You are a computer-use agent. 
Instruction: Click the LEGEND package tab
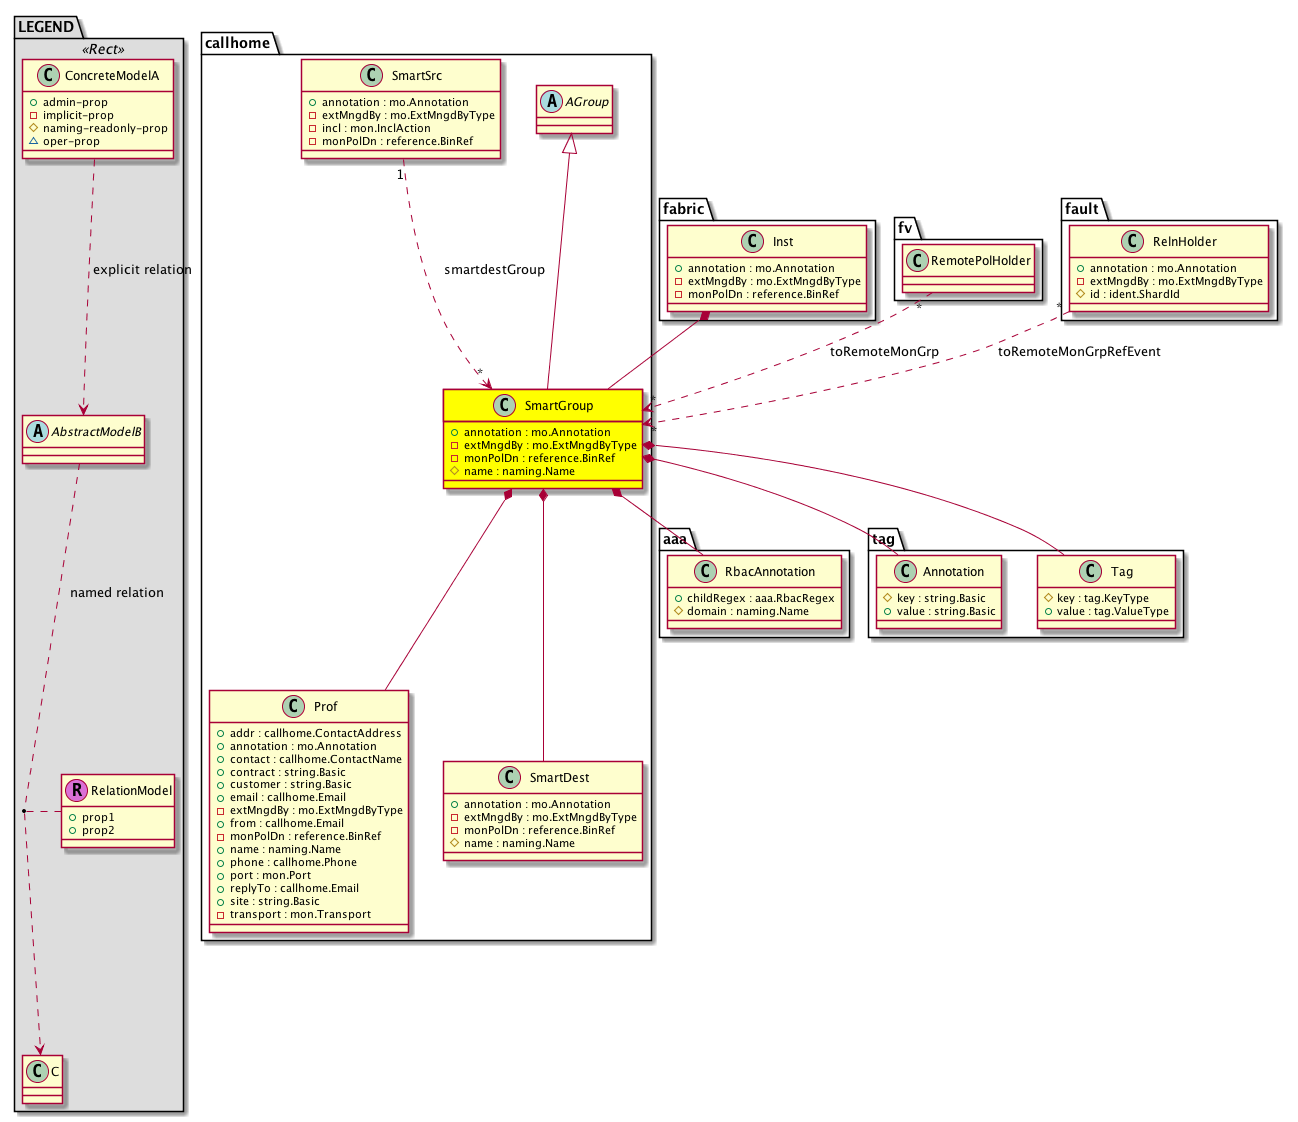46,27
